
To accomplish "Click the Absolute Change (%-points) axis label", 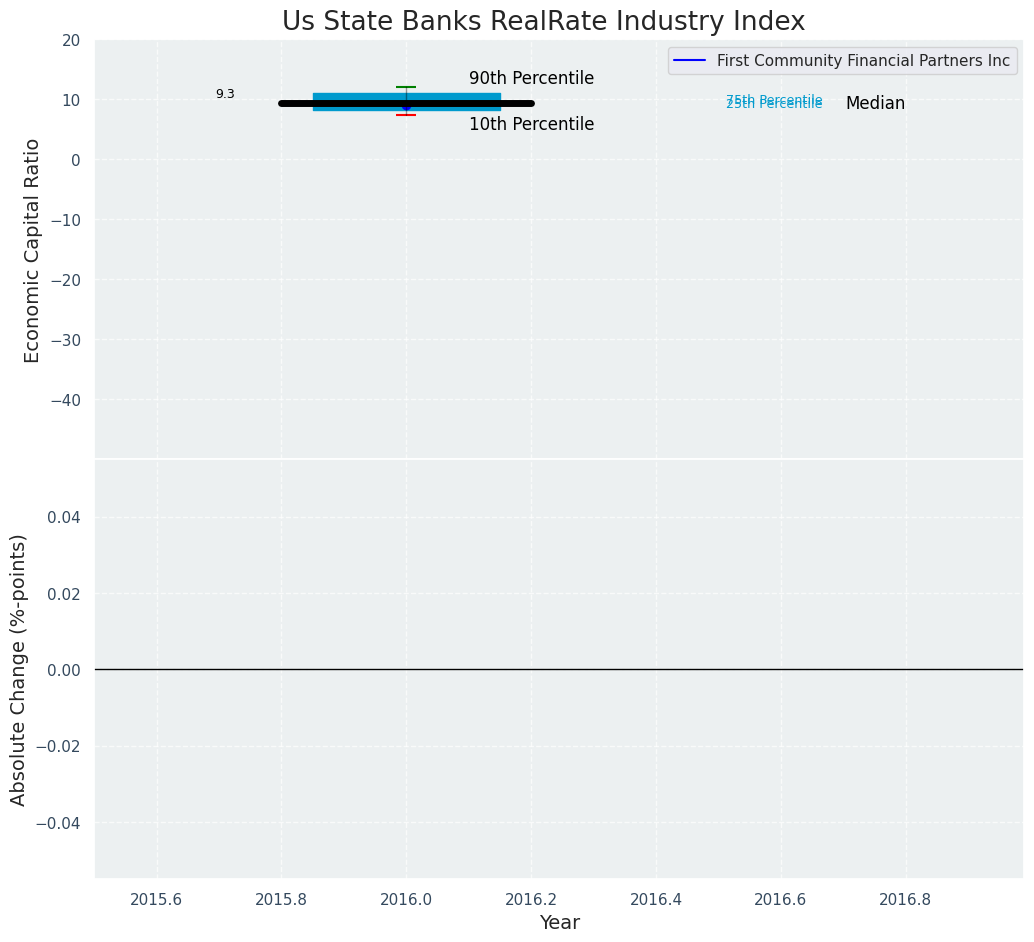I will (19, 669).
